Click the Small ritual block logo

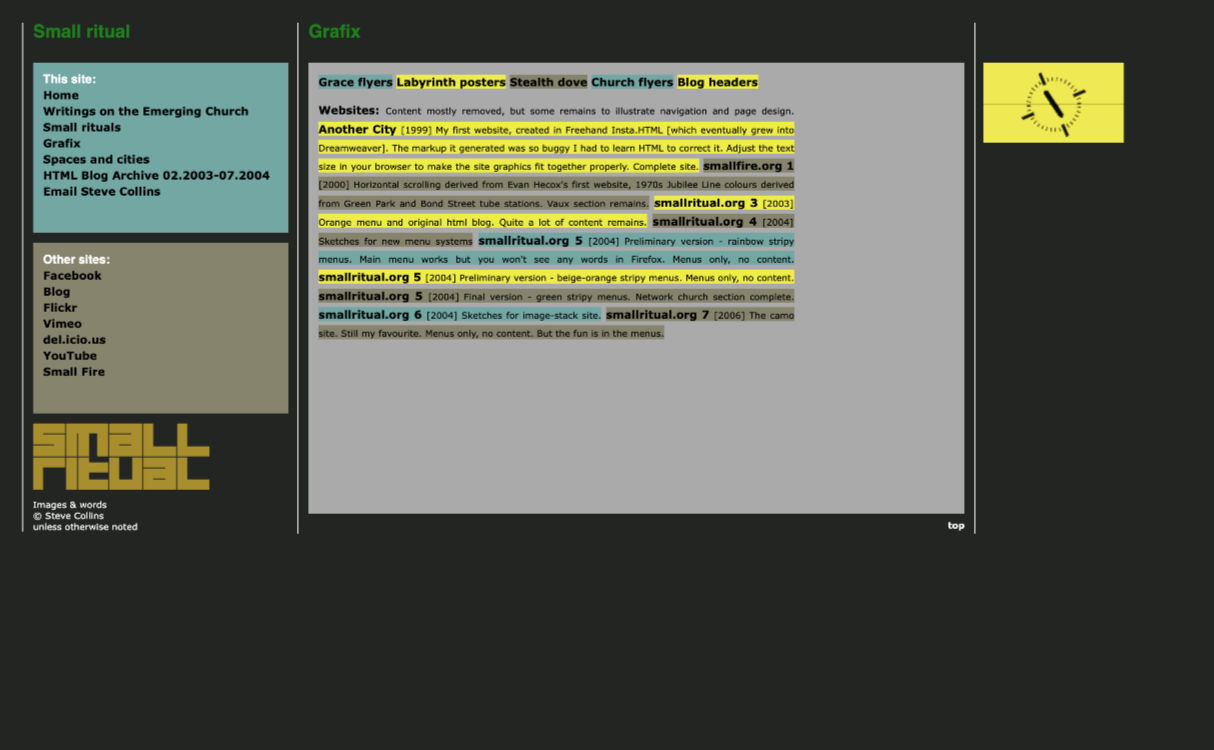[x=121, y=457]
